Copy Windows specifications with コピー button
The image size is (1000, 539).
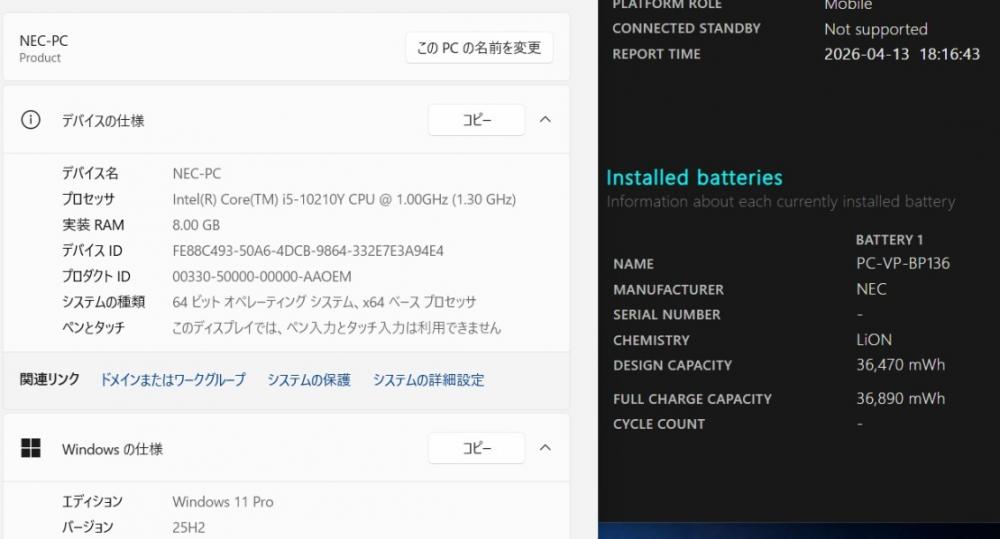476,448
